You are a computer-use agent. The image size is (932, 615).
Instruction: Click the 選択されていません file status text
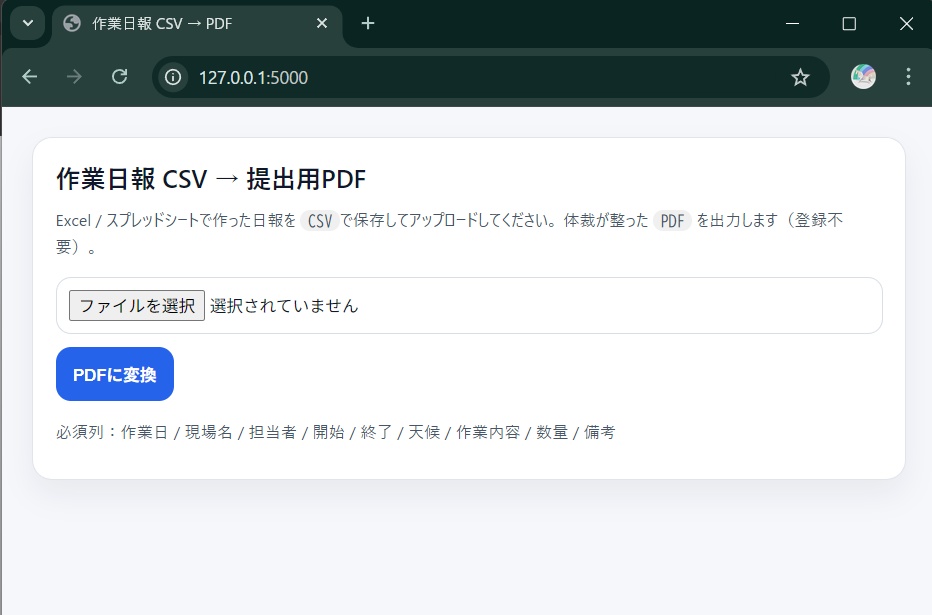283,305
